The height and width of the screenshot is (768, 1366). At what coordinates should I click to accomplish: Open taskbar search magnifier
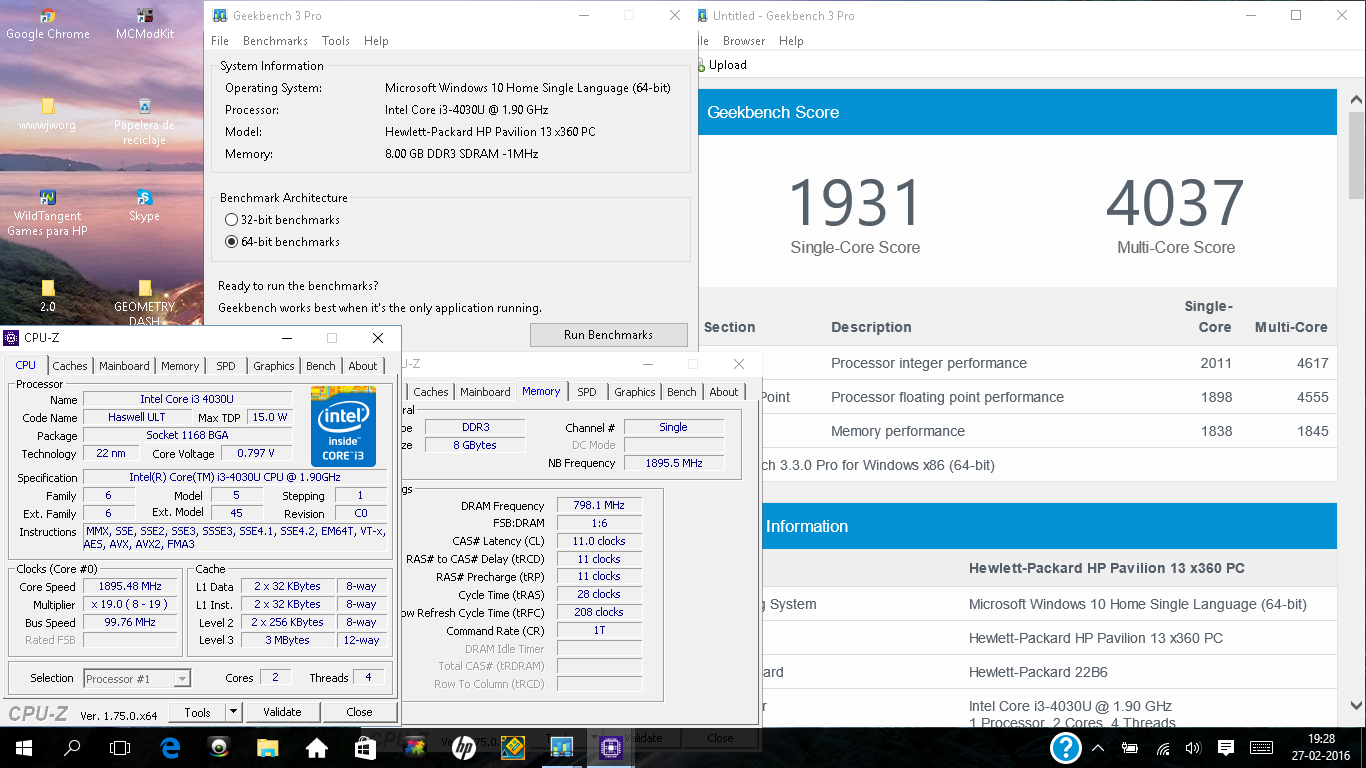pos(72,747)
